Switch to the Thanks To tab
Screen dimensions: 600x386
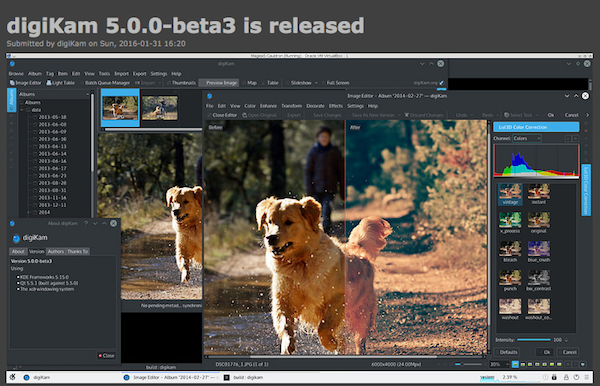coord(78,251)
